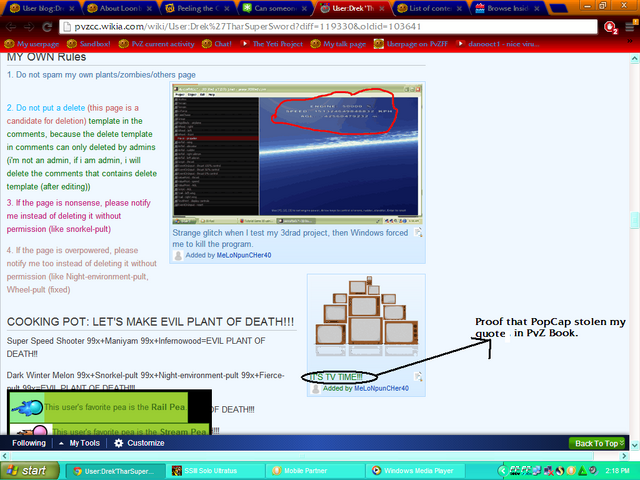The width and height of the screenshot is (640, 480).
Task: Click the vertical scrollbar down arrow
Action: (x=634, y=445)
